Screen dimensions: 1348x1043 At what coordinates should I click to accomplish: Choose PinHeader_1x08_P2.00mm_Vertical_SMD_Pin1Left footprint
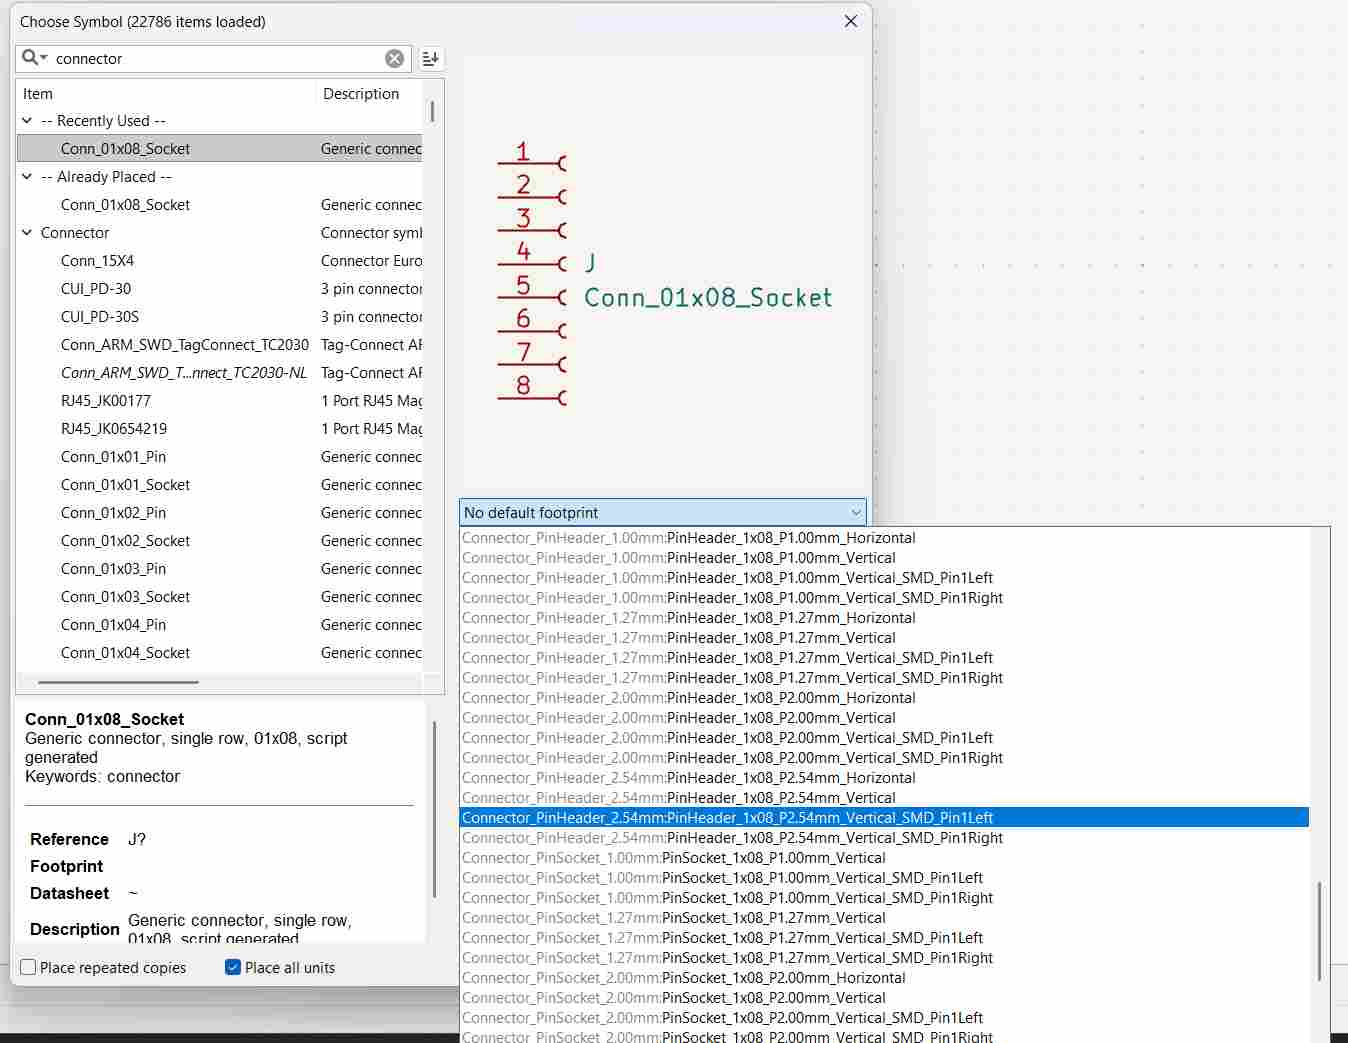[x=884, y=738]
